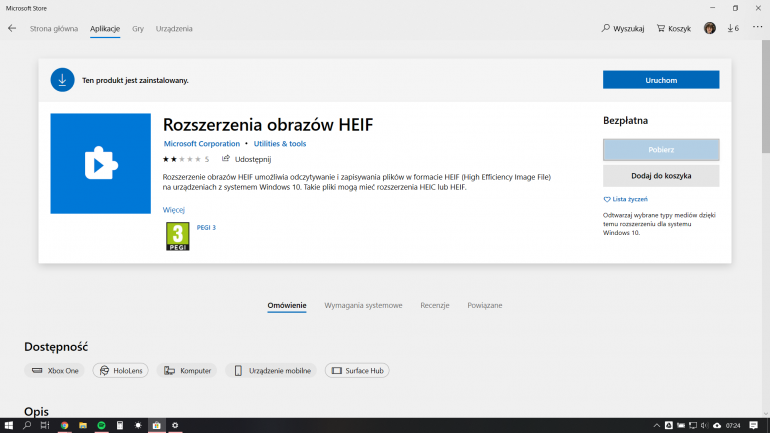Click the Surface Hub chip
Image resolution: width=770 pixels, height=433 pixels.
[x=357, y=371]
